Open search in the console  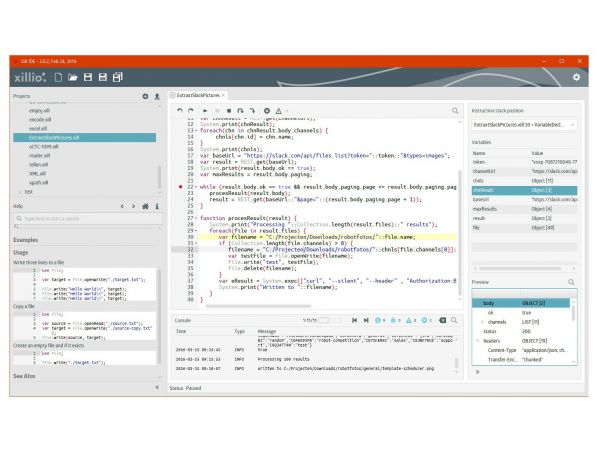pos(454,320)
